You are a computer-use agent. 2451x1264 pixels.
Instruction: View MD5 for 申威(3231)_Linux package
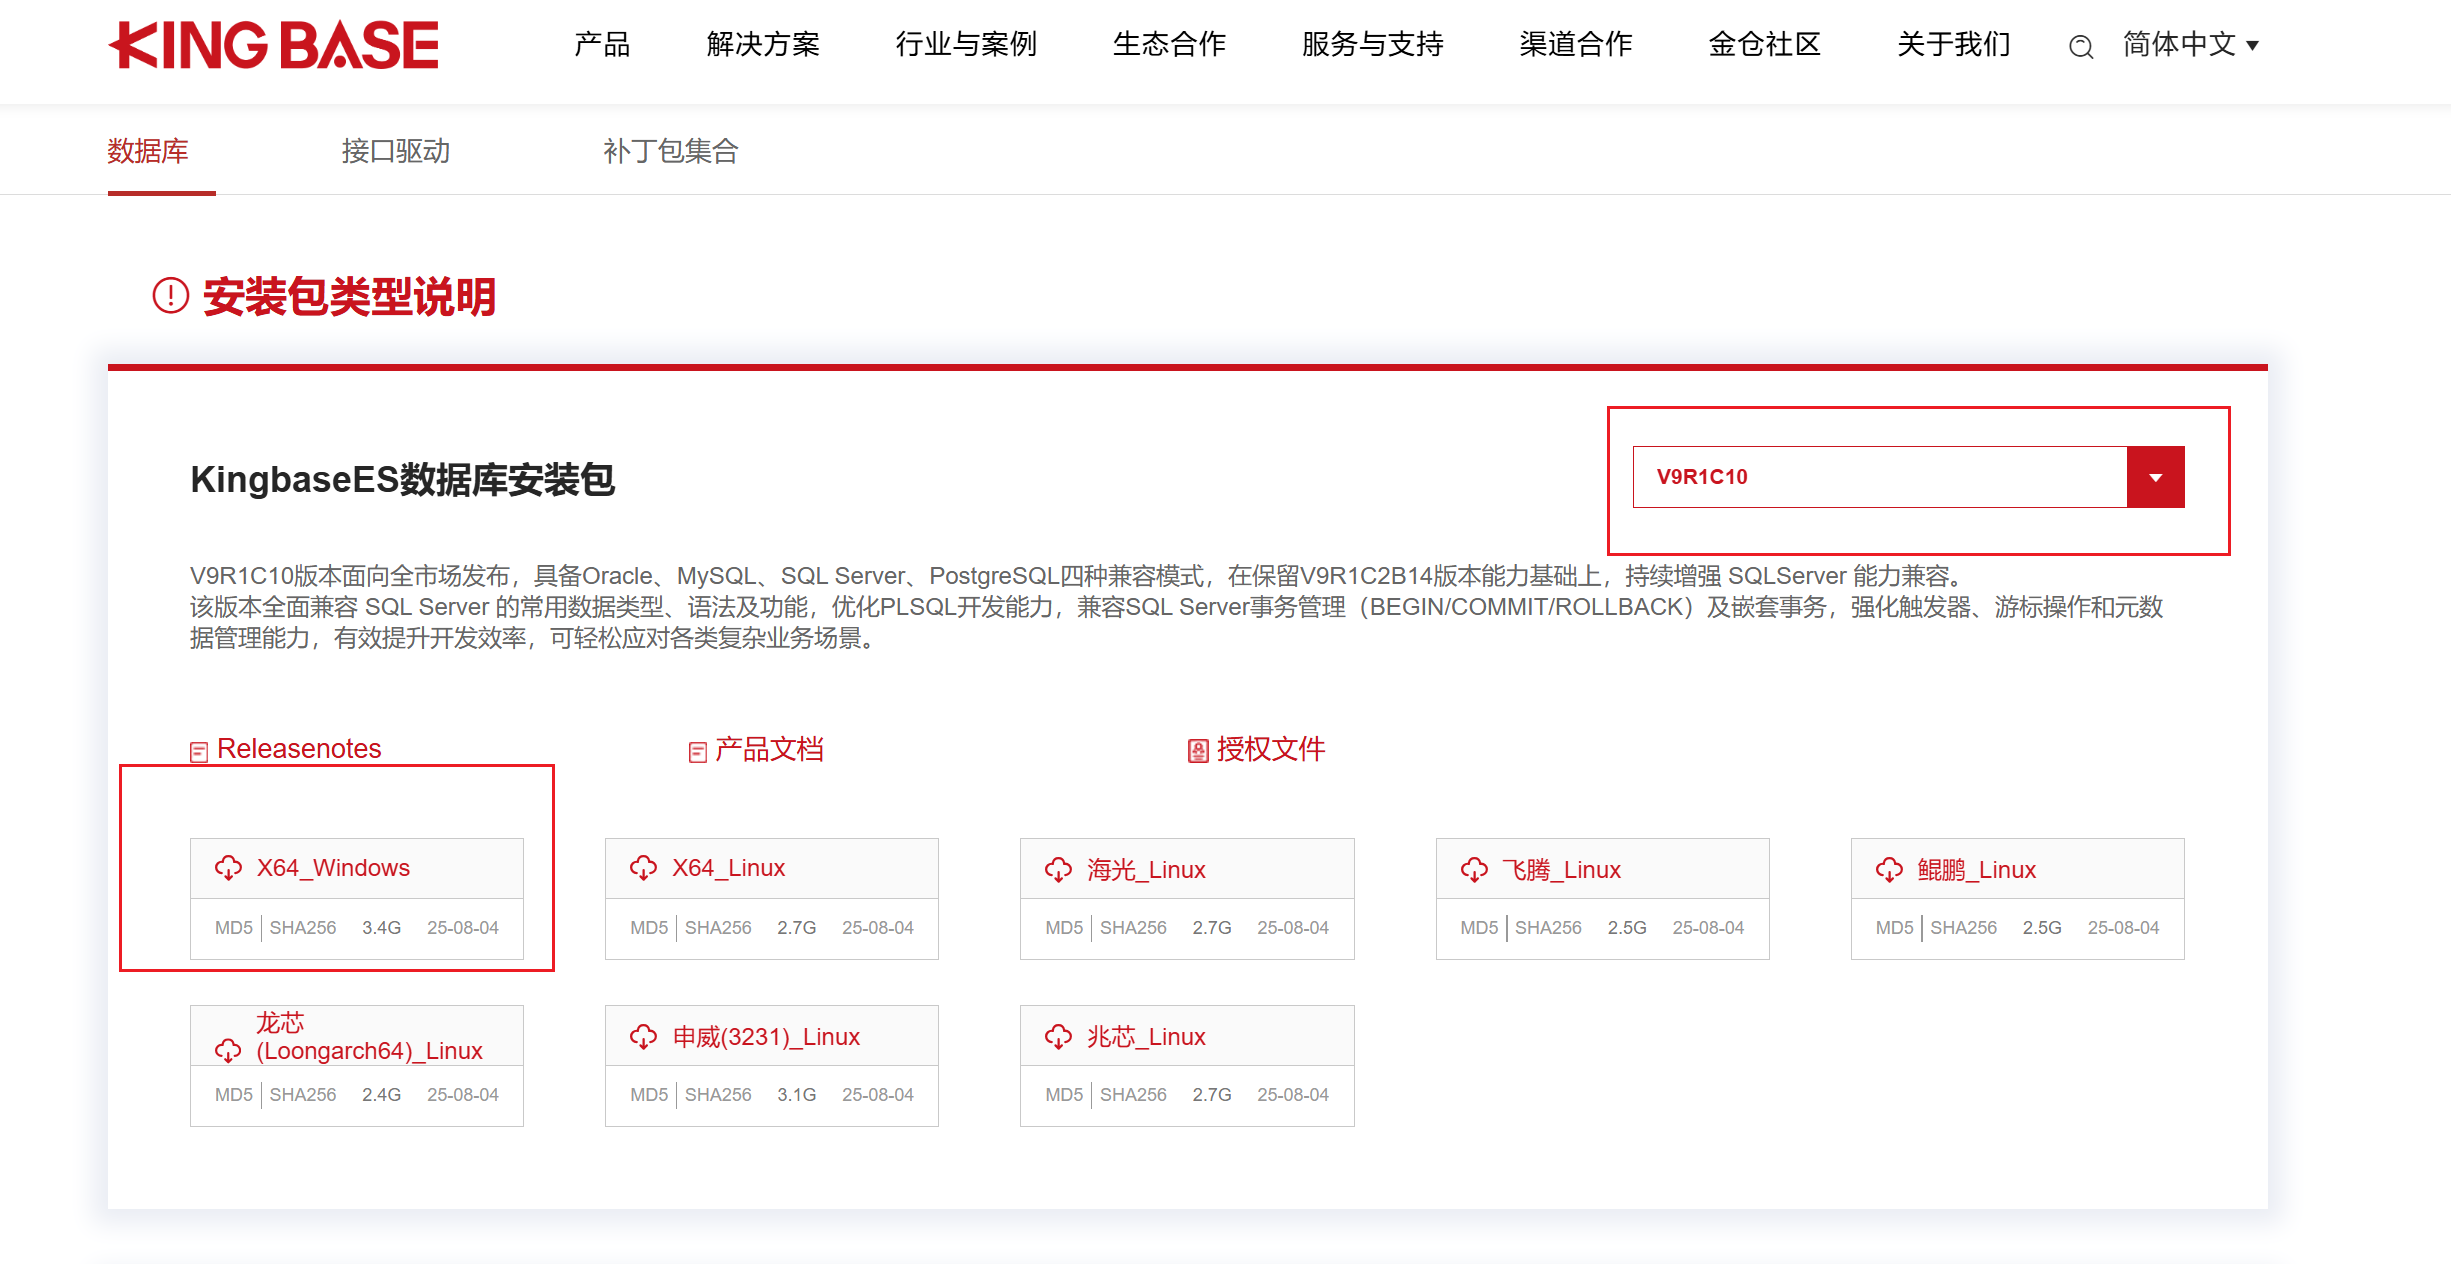[649, 1095]
